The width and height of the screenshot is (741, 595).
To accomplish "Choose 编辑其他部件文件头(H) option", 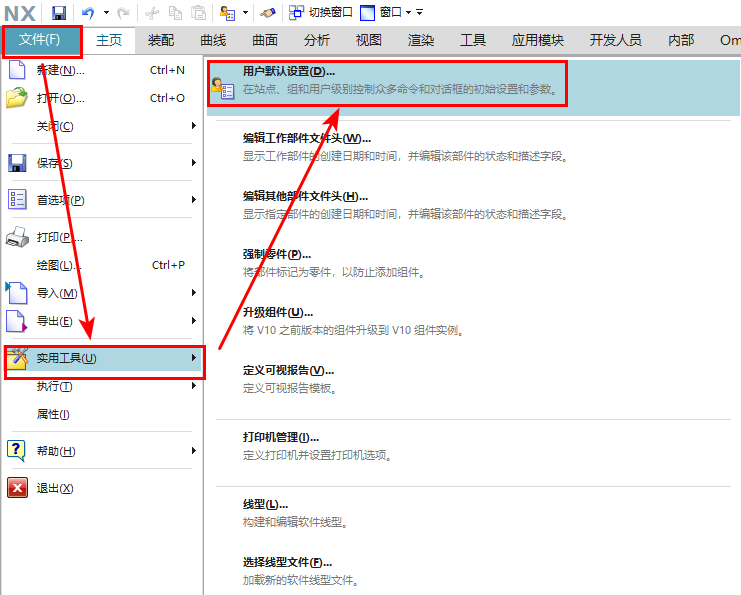I will tap(474, 205).
